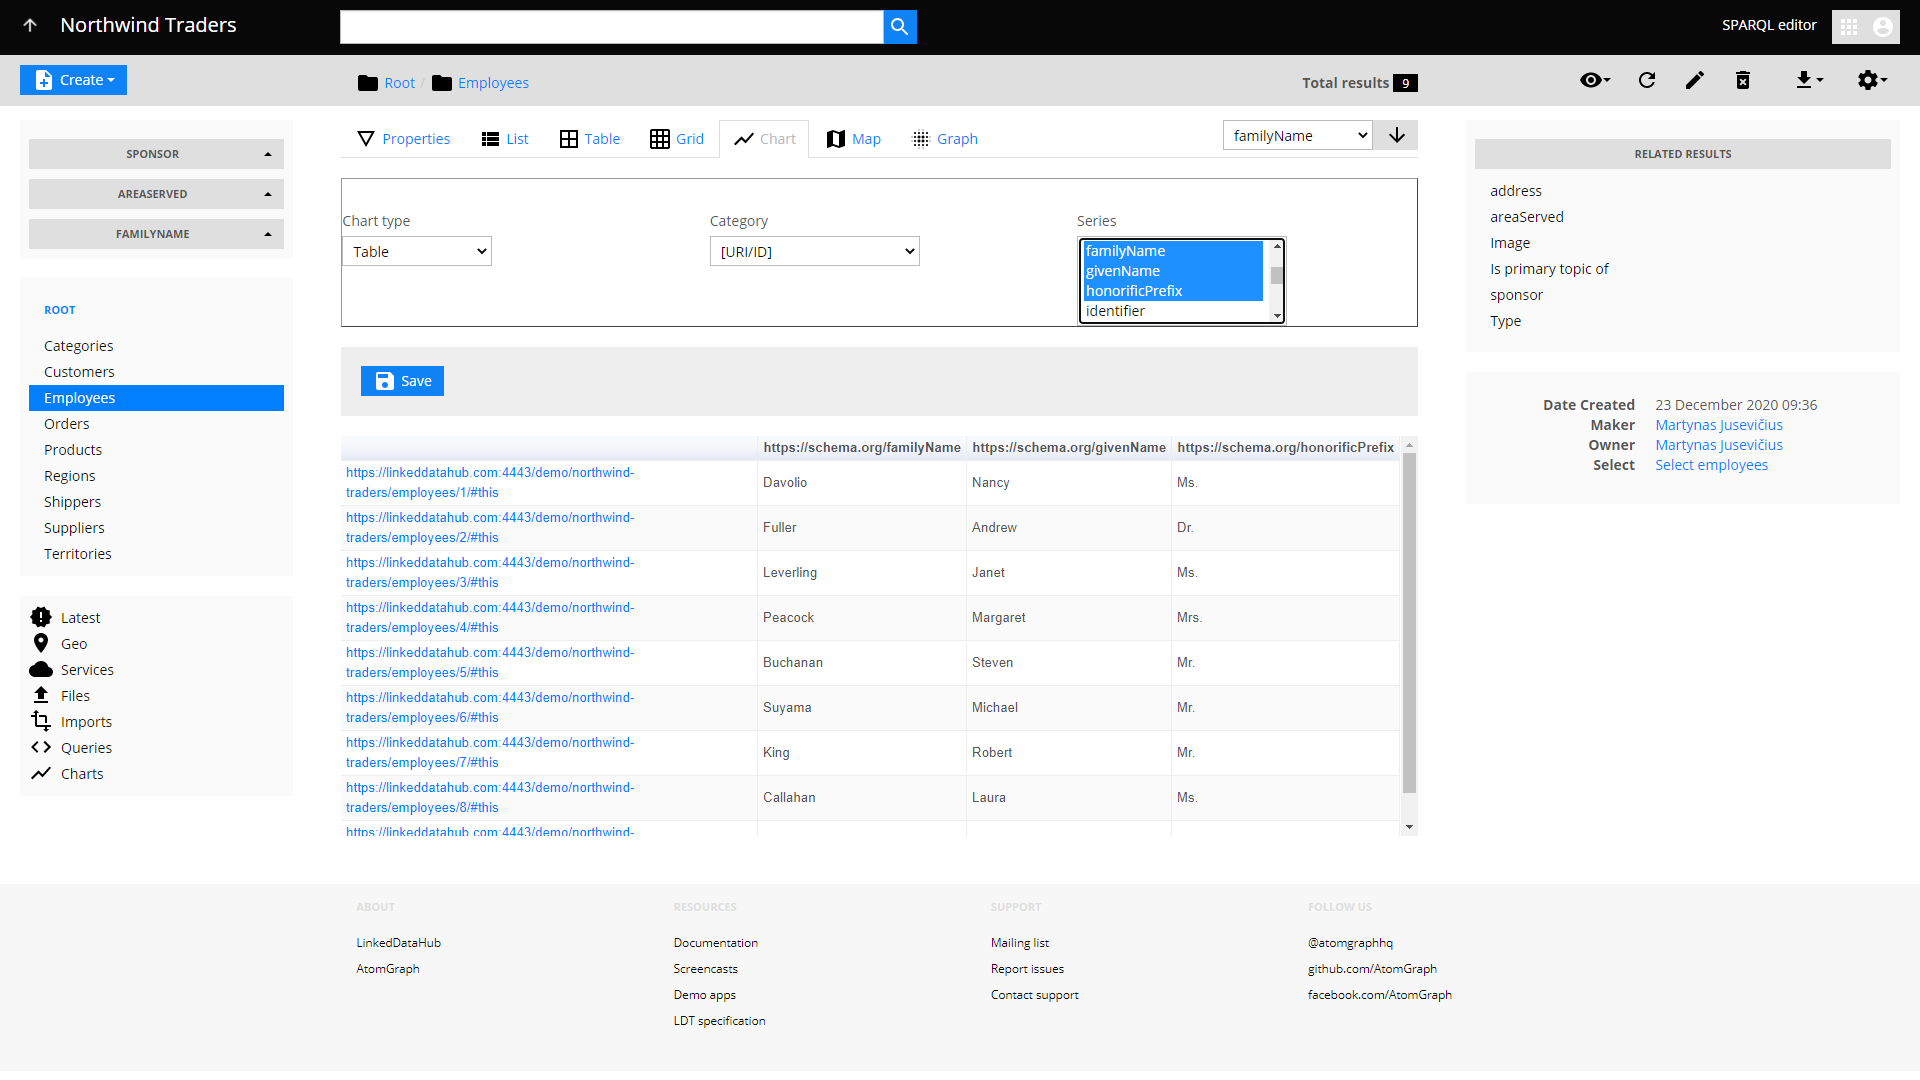The width and height of the screenshot is (1920, 1080).
Task: Click the Employees folder icon in breadcrumb
Action: pos(442,83)
